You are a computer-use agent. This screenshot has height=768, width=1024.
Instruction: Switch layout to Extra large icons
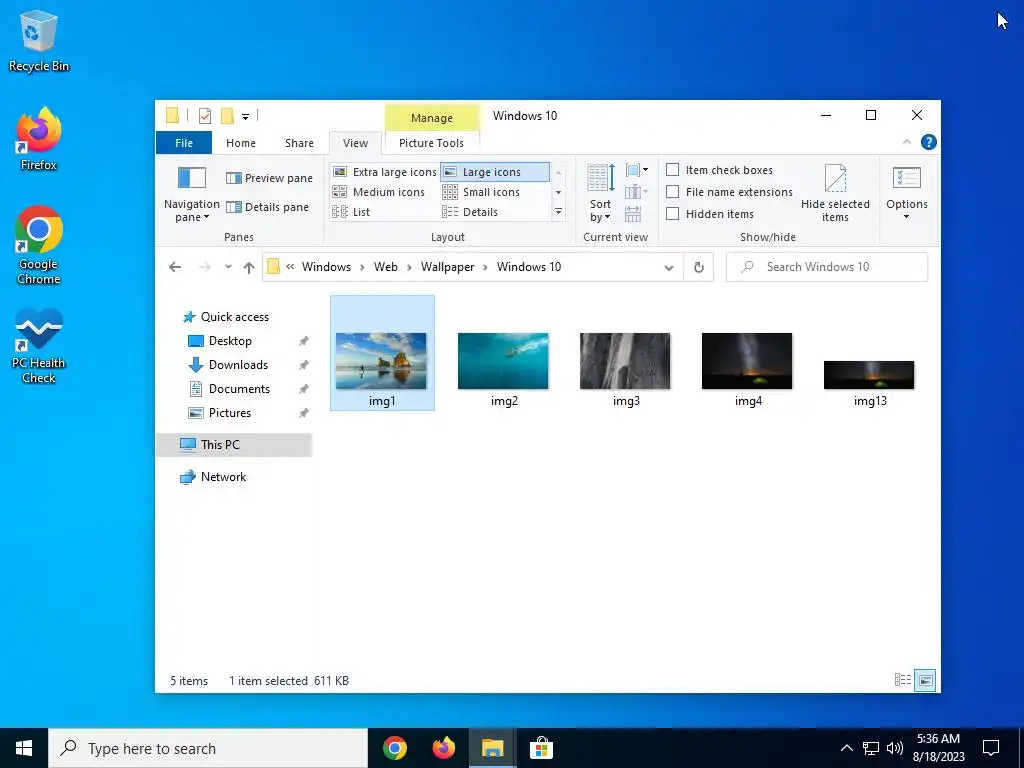tap(384, 172)
